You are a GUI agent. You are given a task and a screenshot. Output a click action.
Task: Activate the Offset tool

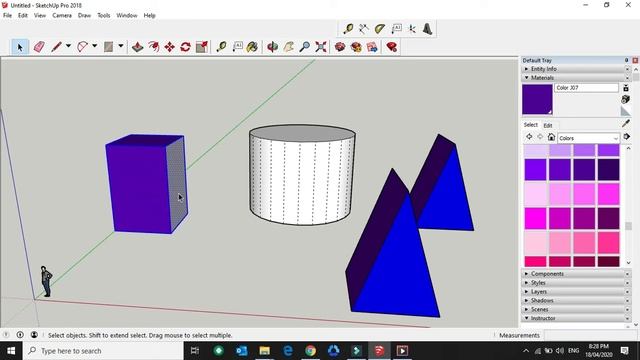(x=154, y=47)
